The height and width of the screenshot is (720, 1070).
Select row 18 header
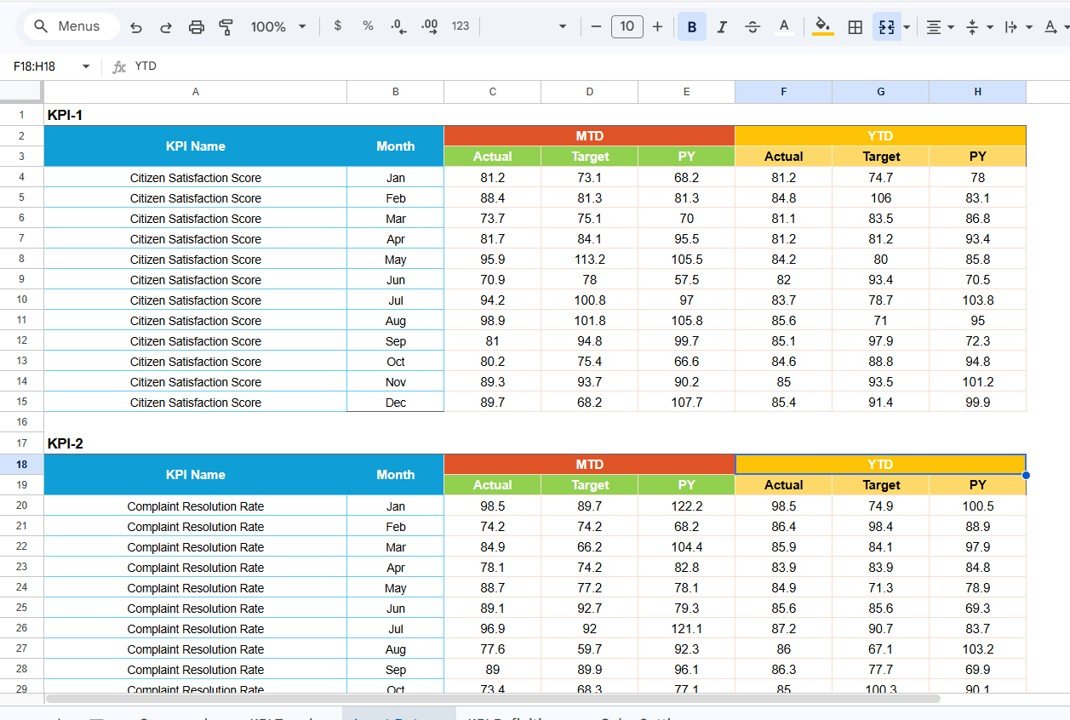(x=22, y=465)
